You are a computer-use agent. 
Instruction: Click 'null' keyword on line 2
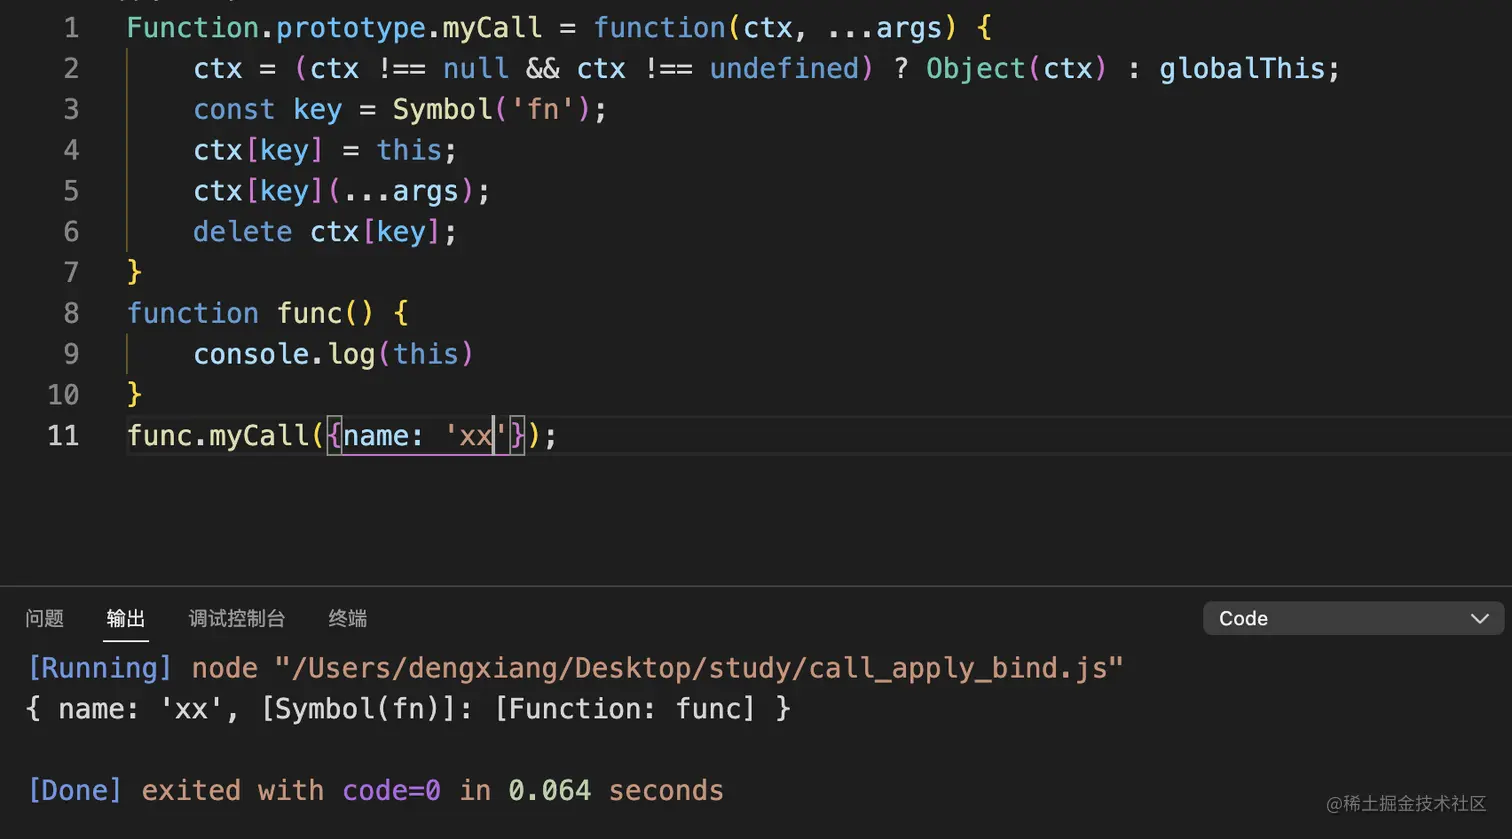(476, 69)
